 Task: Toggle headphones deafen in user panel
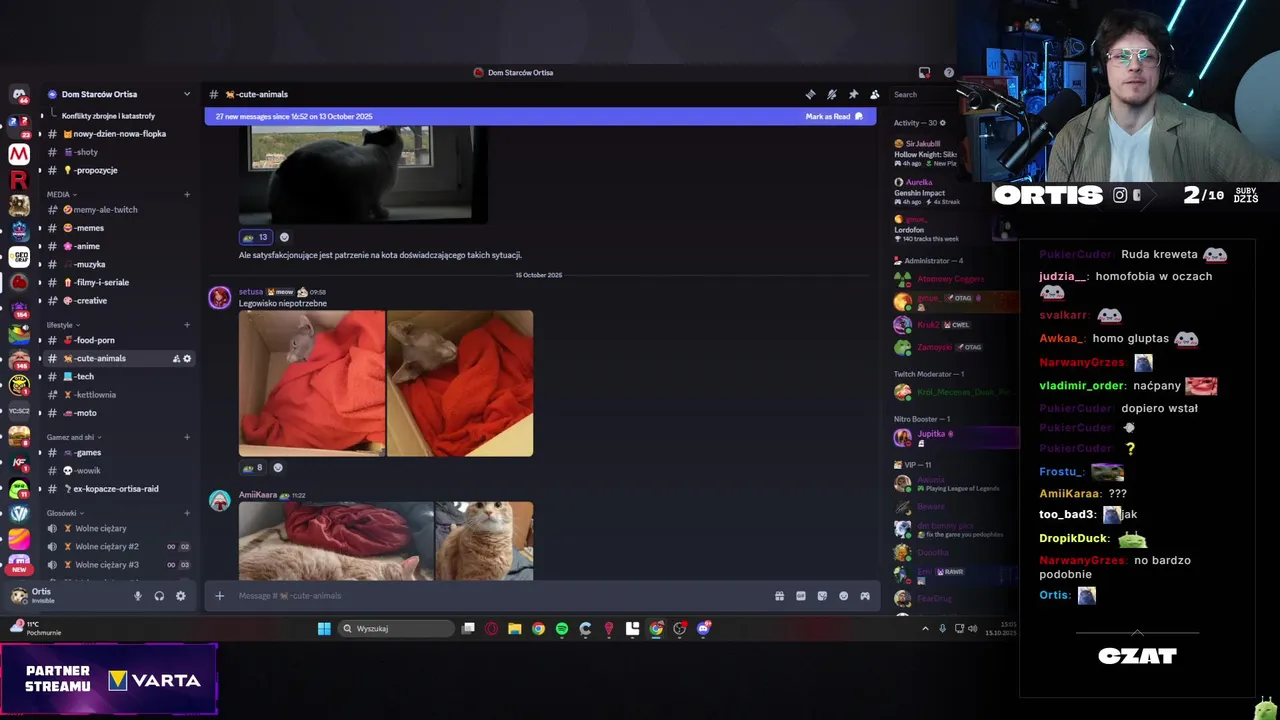[x=159, y=596]
